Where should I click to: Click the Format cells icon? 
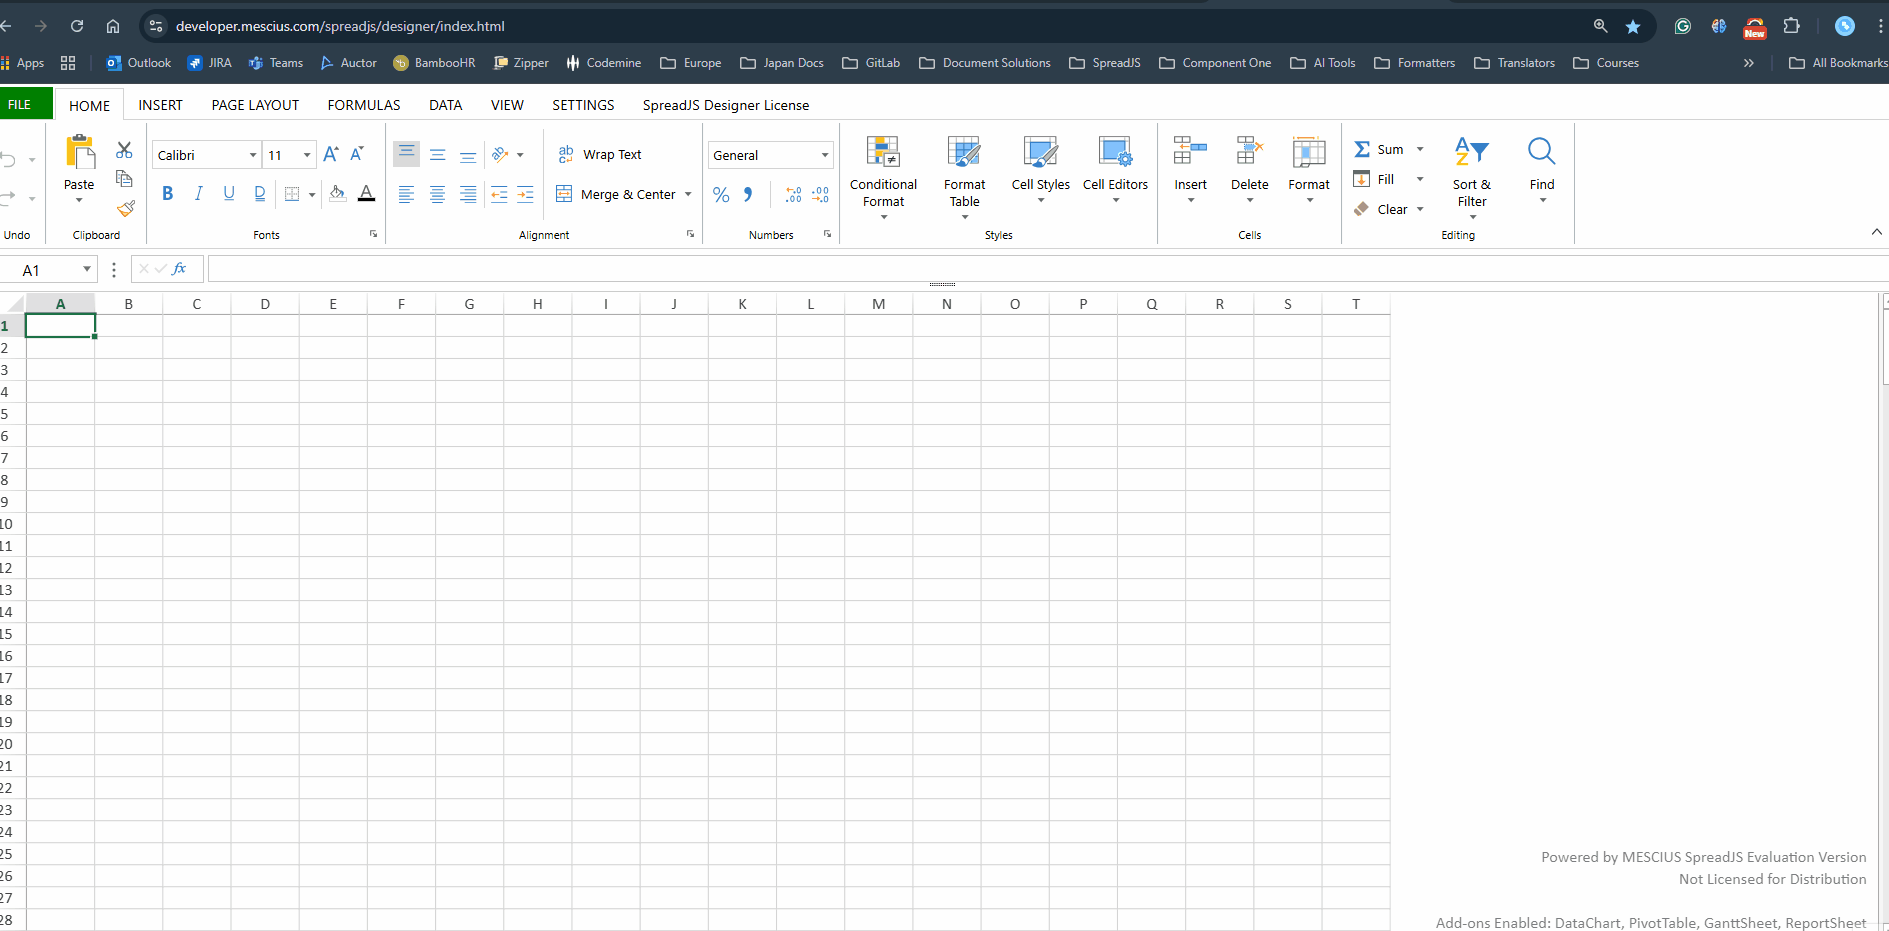point(1308,151)
